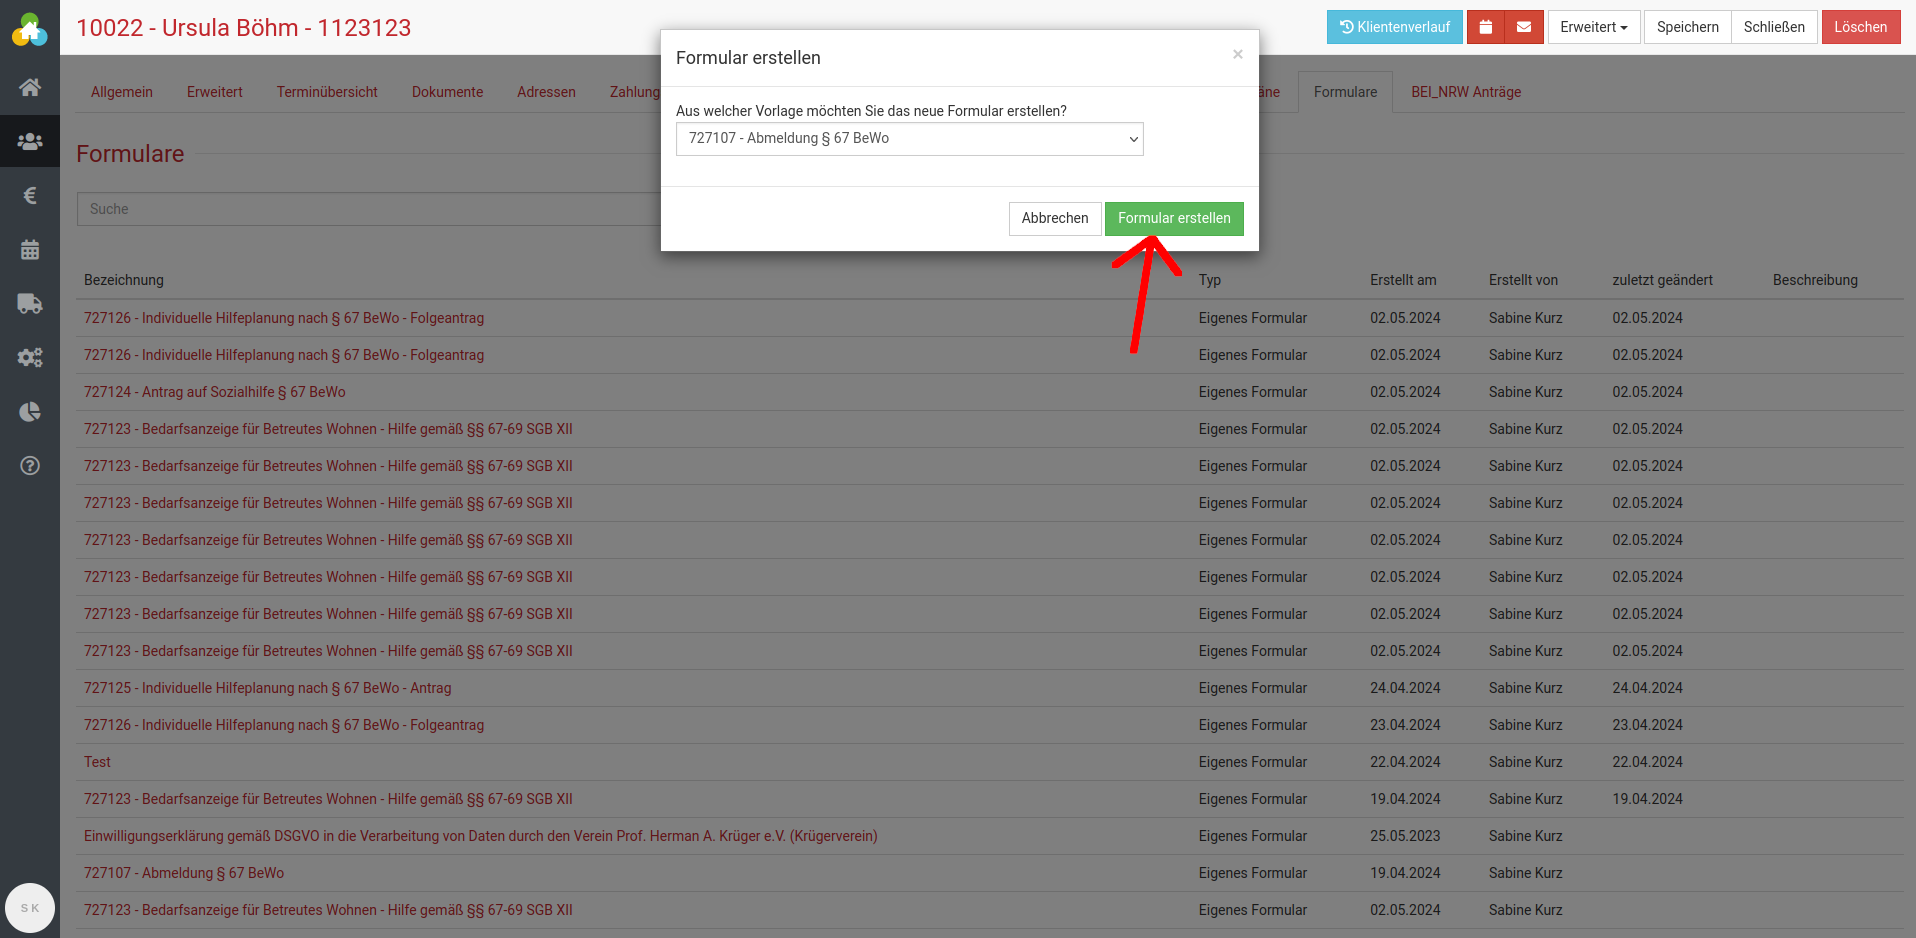Expand the Erweitert dropdown button

click(x=1593, y=27)
